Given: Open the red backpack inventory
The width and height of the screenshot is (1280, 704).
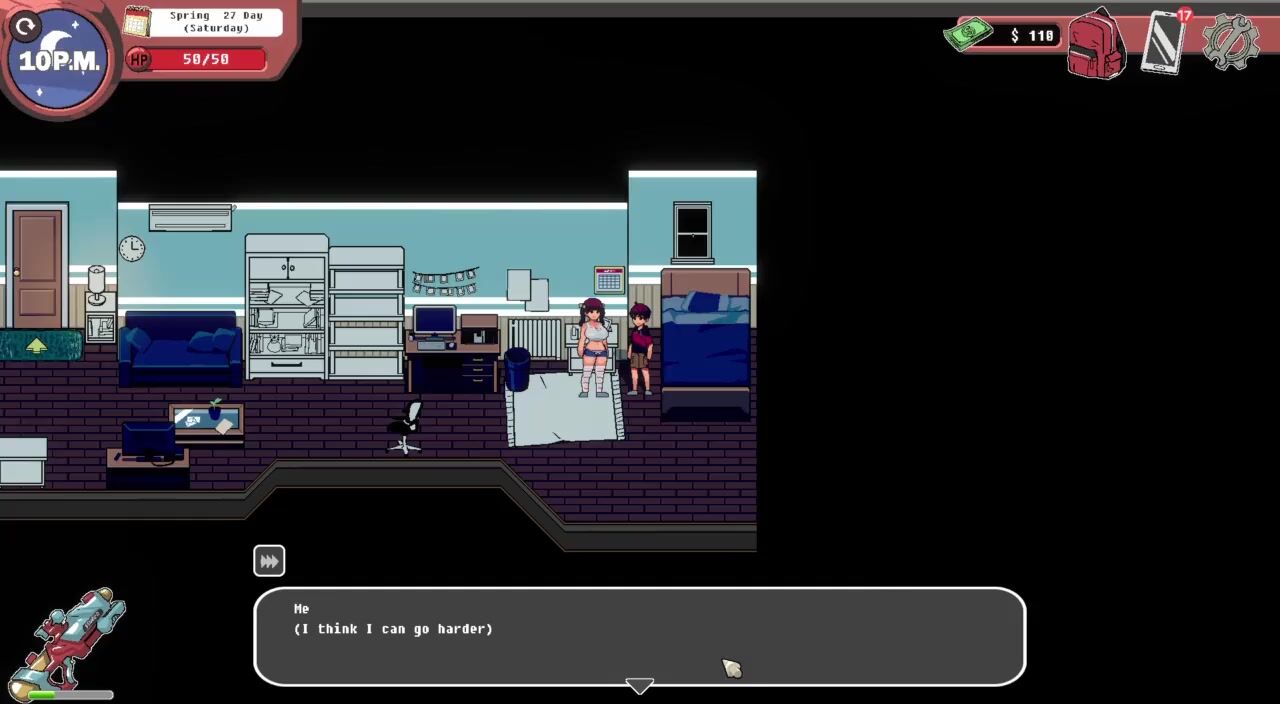Looking at the screenshot, I should [1096, 44].
